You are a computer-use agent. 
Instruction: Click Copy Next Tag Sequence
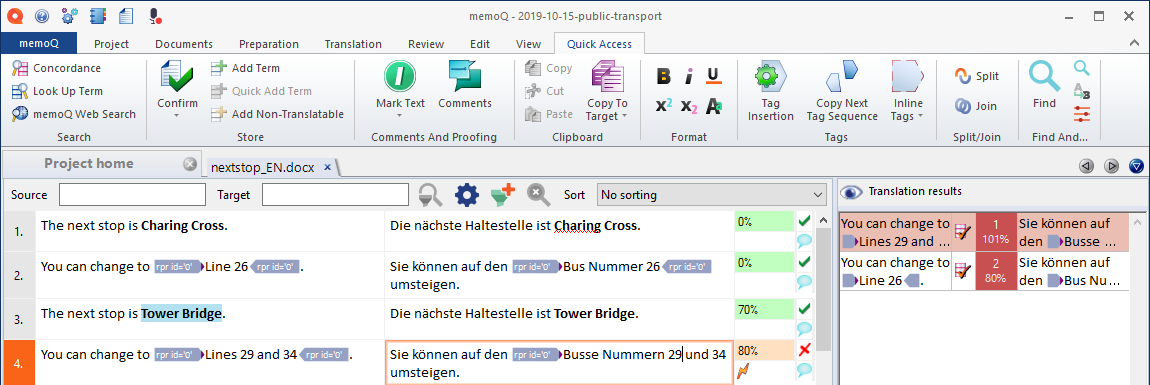(x=842, y=90)
